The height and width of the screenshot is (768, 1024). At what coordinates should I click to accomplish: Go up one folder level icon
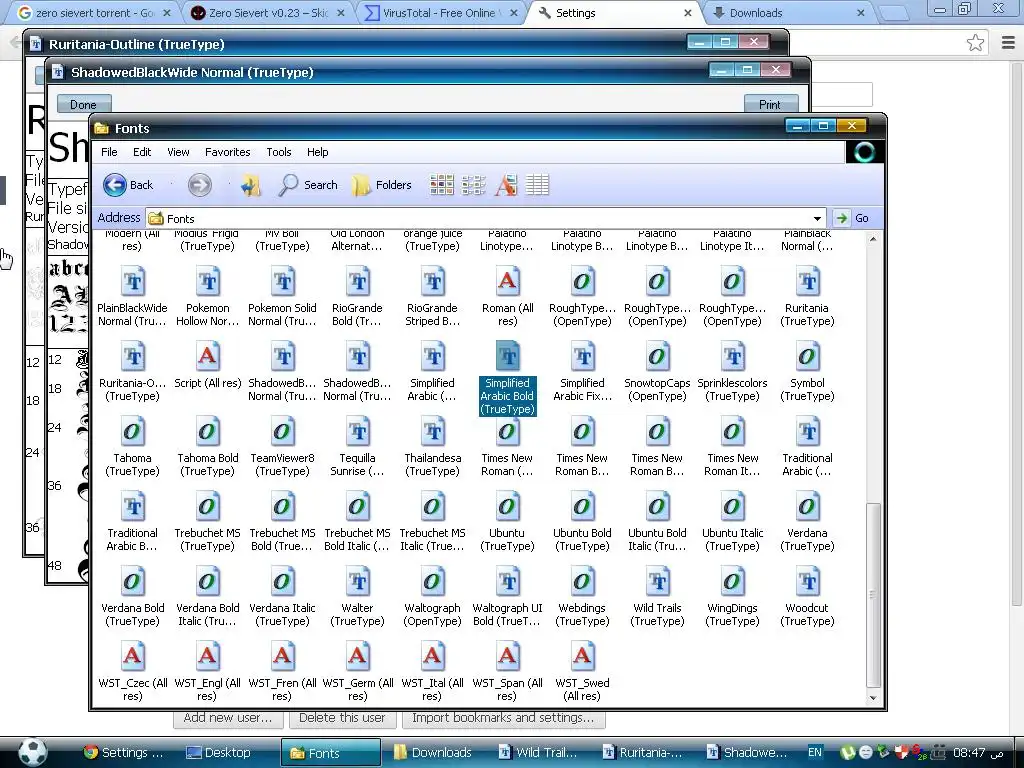point(251,185)
